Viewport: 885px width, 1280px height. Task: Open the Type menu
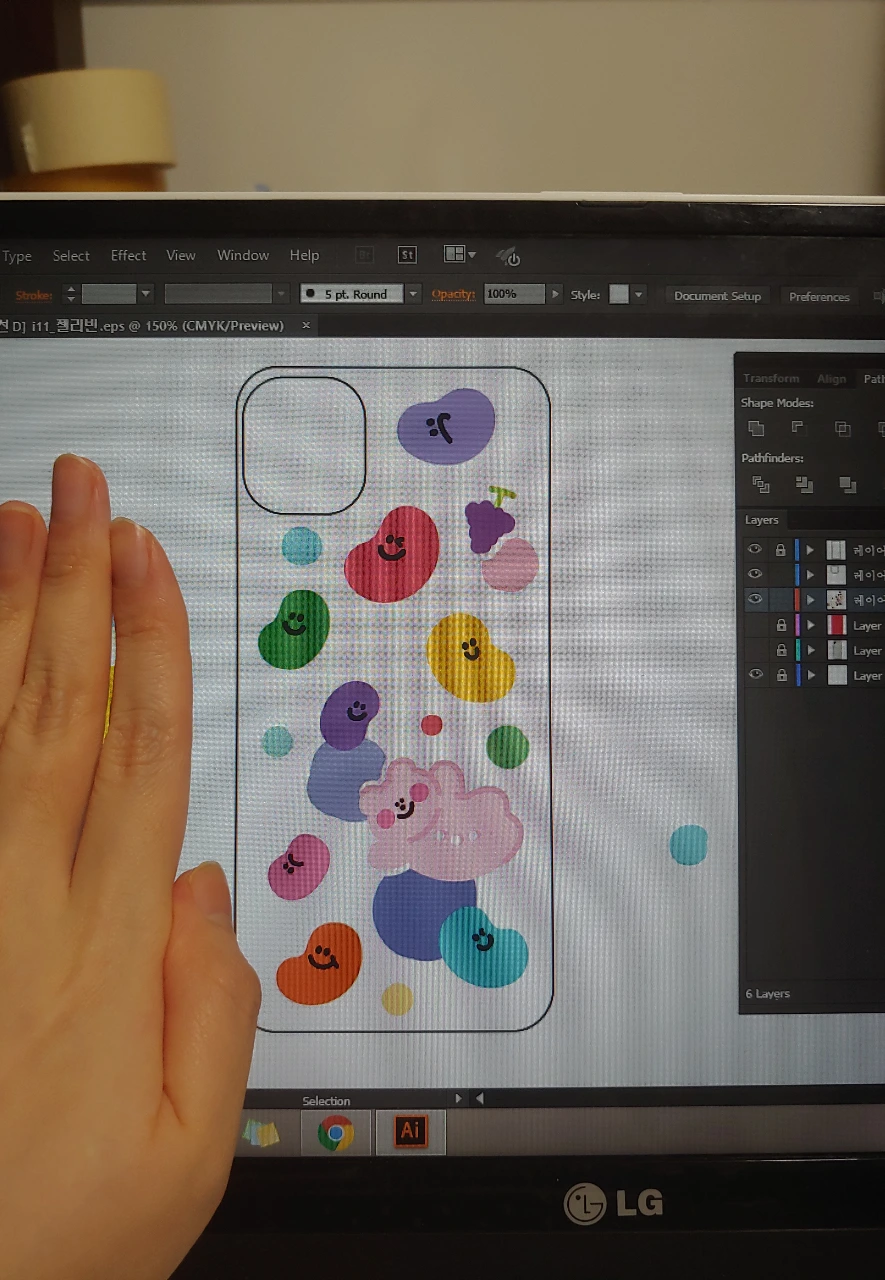point(17,256)
